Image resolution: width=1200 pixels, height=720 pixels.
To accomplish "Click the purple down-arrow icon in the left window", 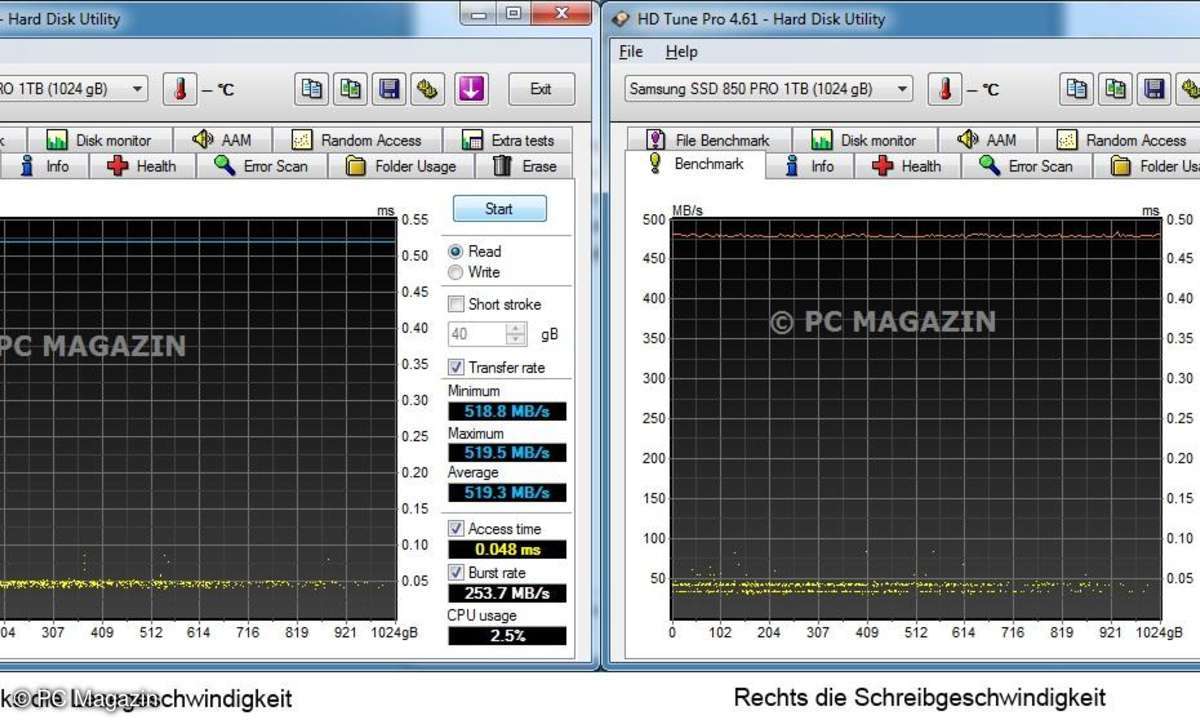I will click(472, 89).
